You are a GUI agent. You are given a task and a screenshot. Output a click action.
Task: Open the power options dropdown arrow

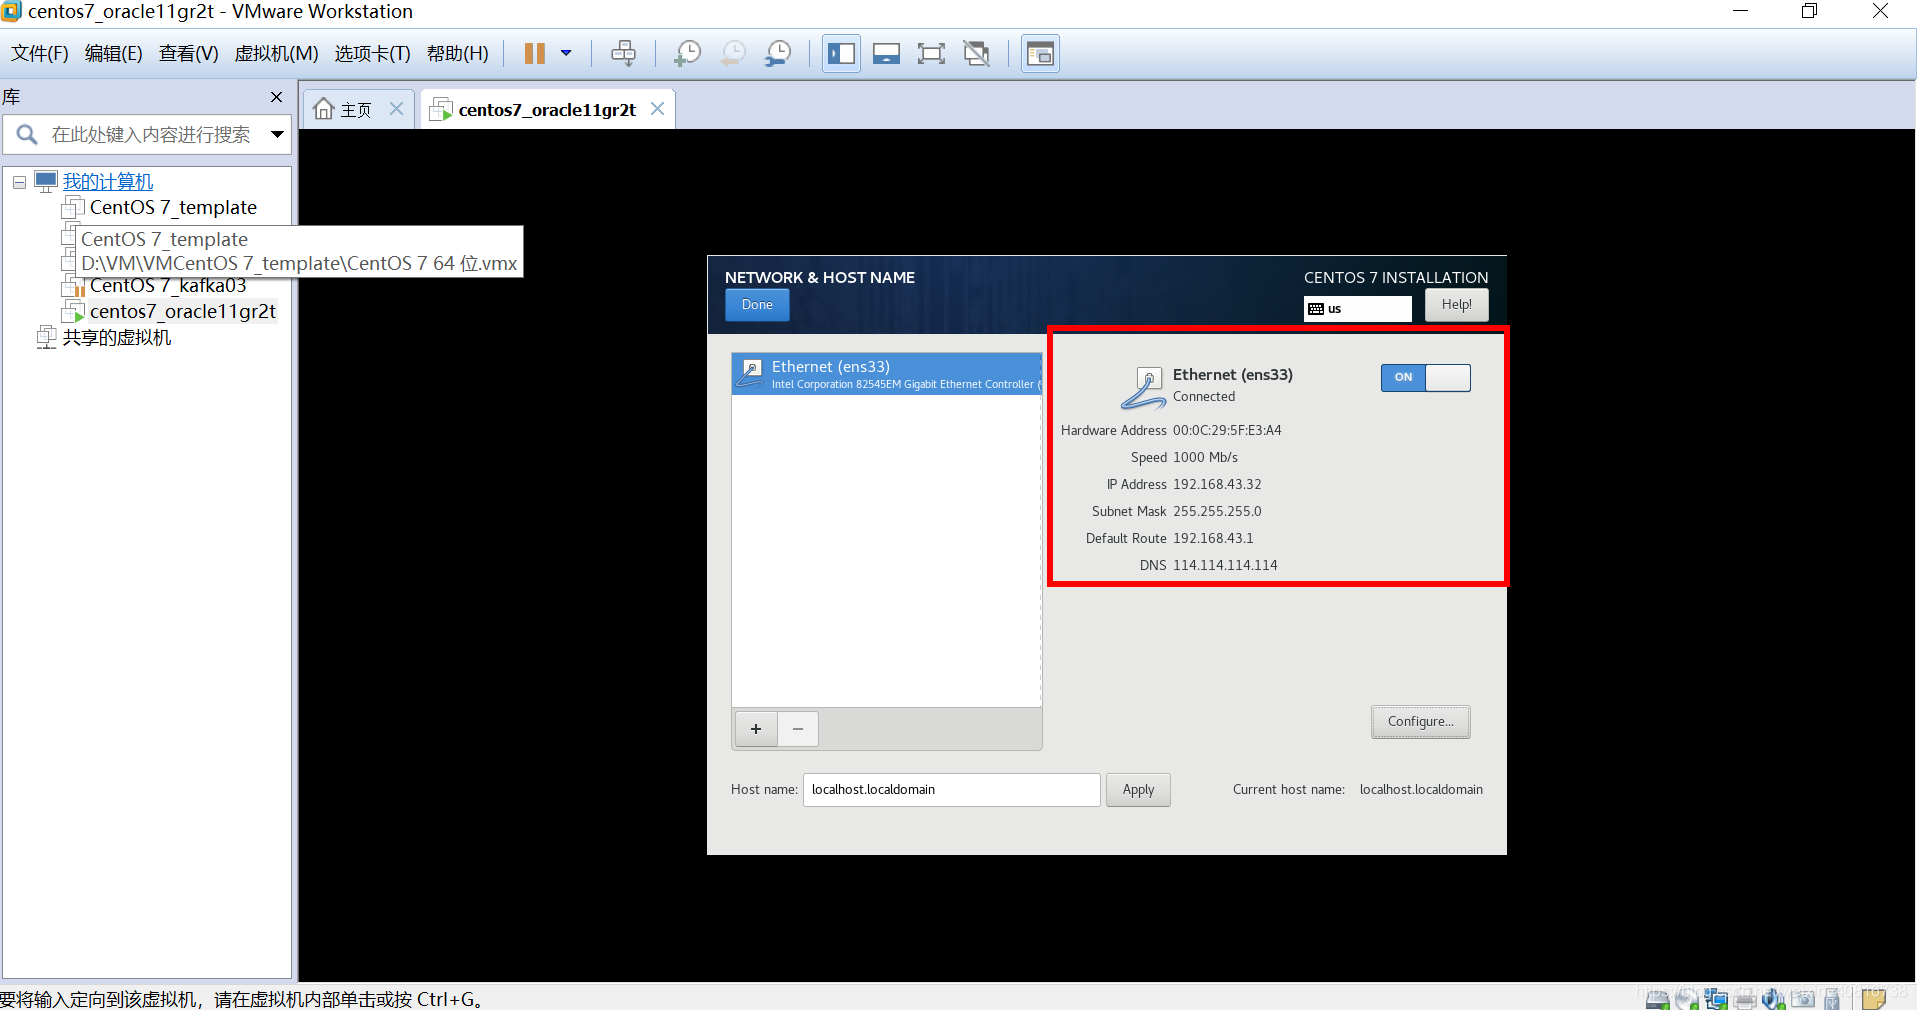click(x=566, y=53)
